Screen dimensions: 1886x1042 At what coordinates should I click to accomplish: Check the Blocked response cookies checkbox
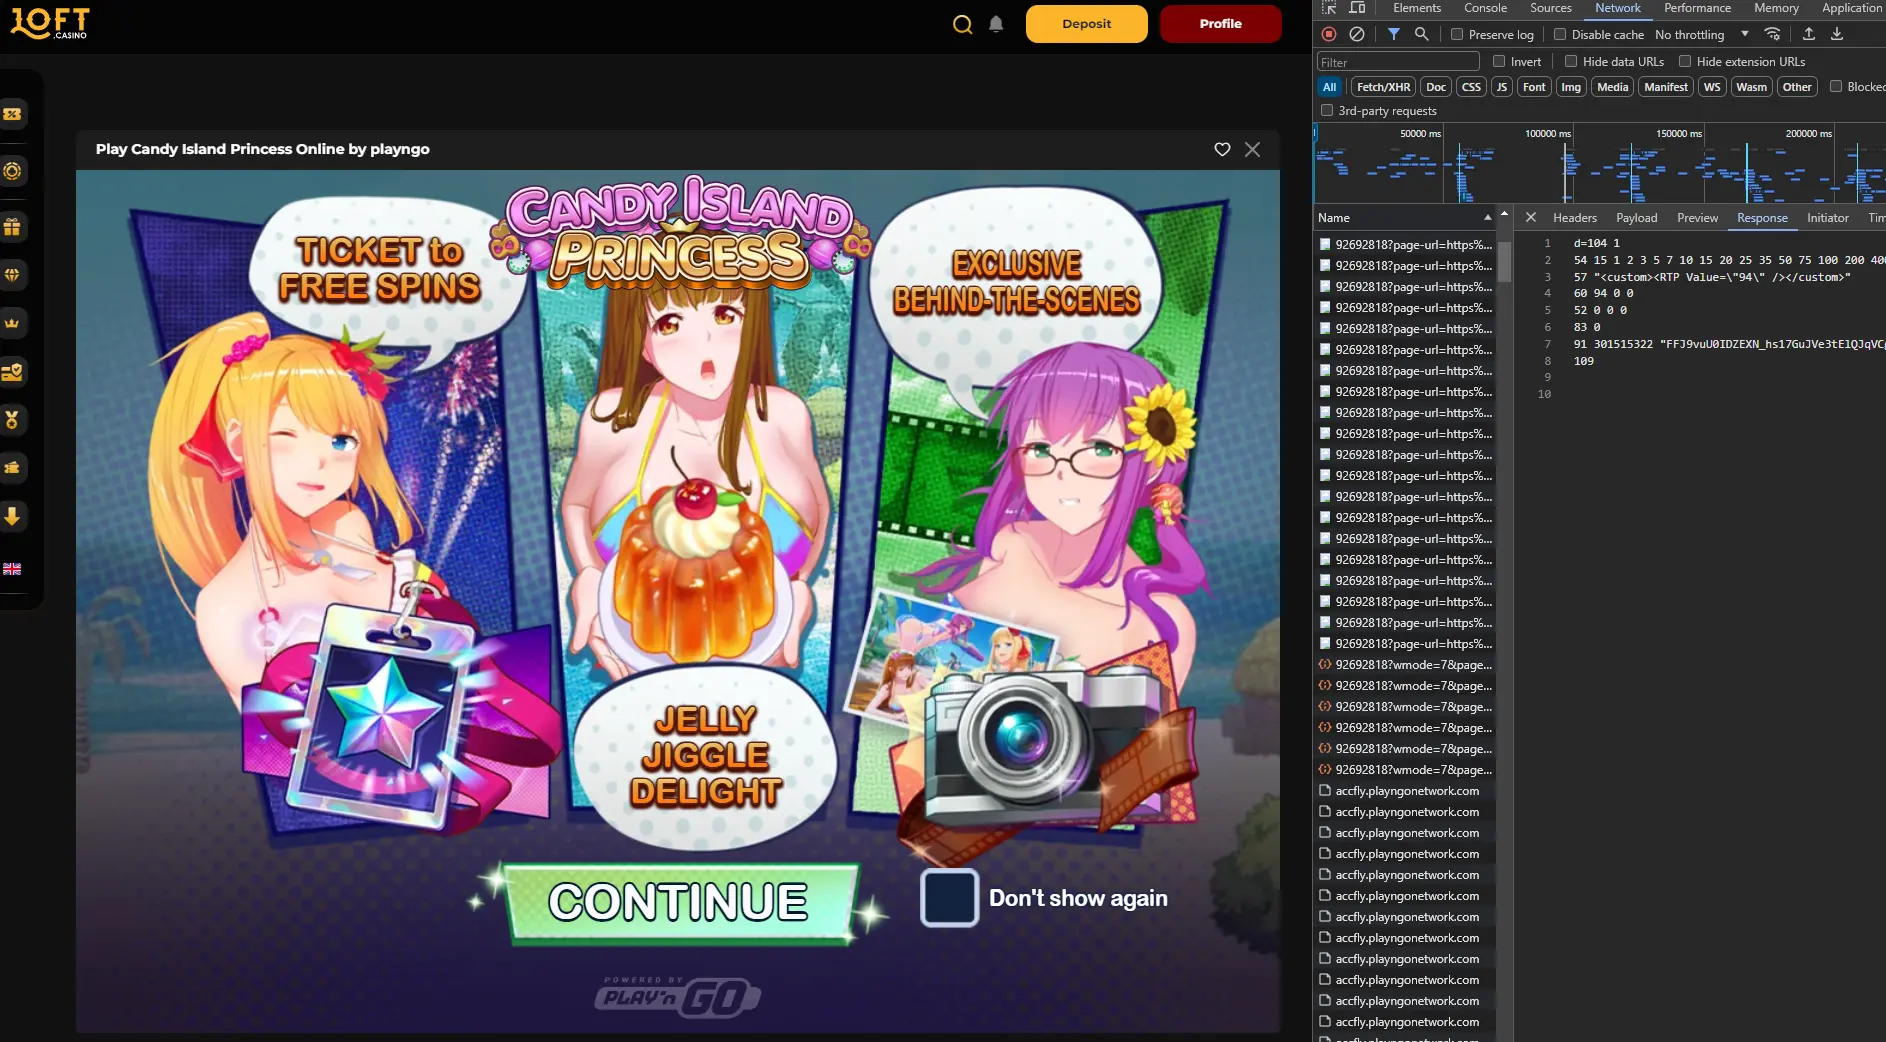point(1836,86)
